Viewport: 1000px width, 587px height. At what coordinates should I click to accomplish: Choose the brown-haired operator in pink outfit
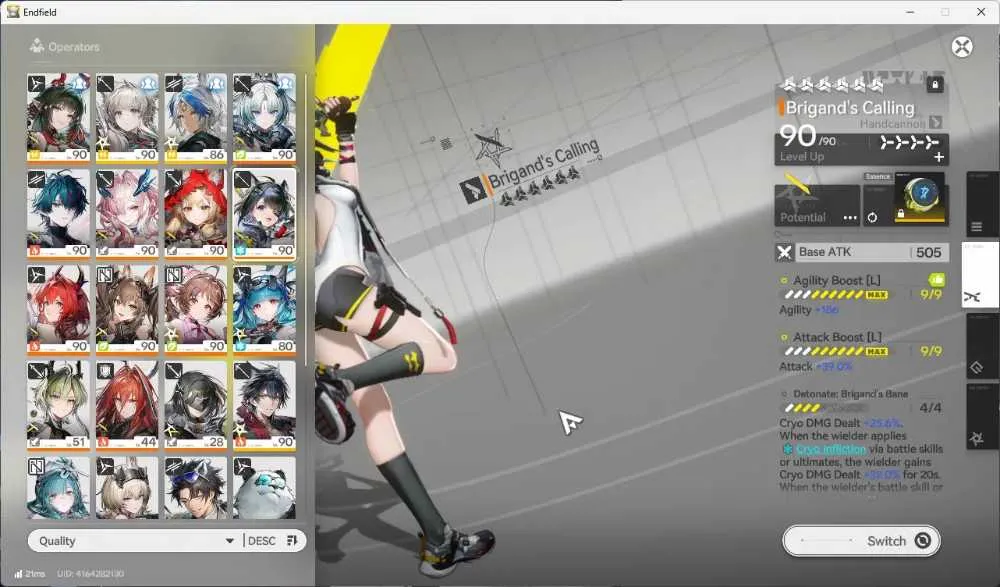pos(196,309)
